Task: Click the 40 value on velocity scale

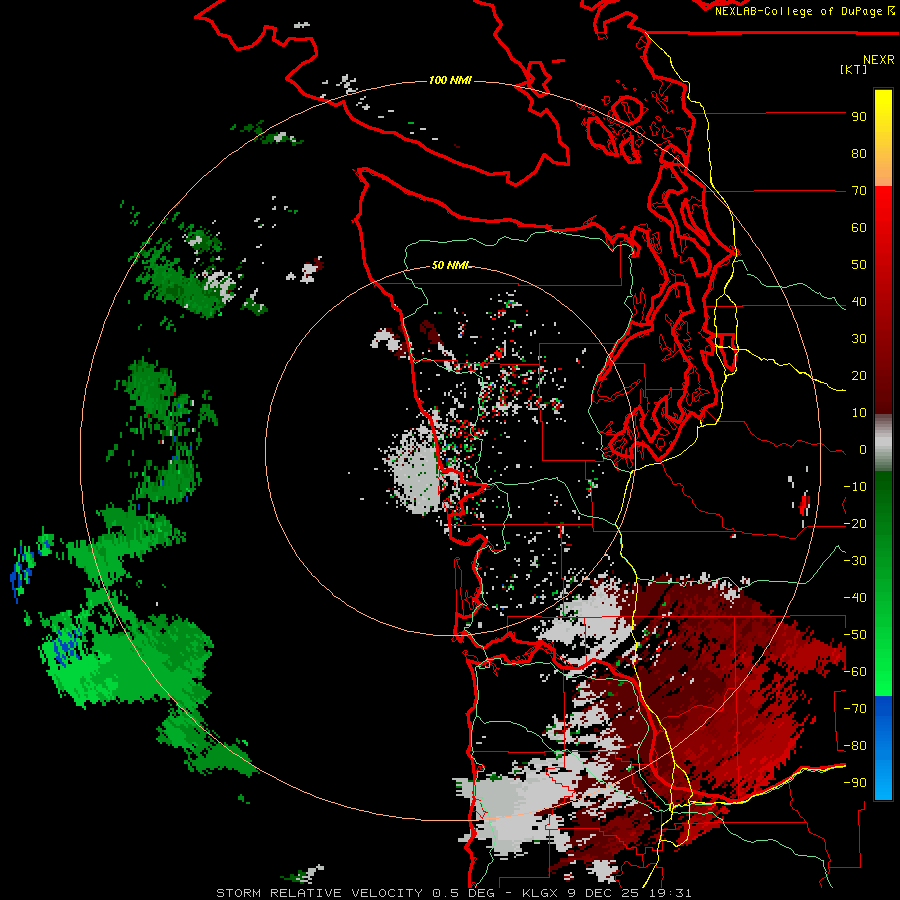Action: pos(859,302)
